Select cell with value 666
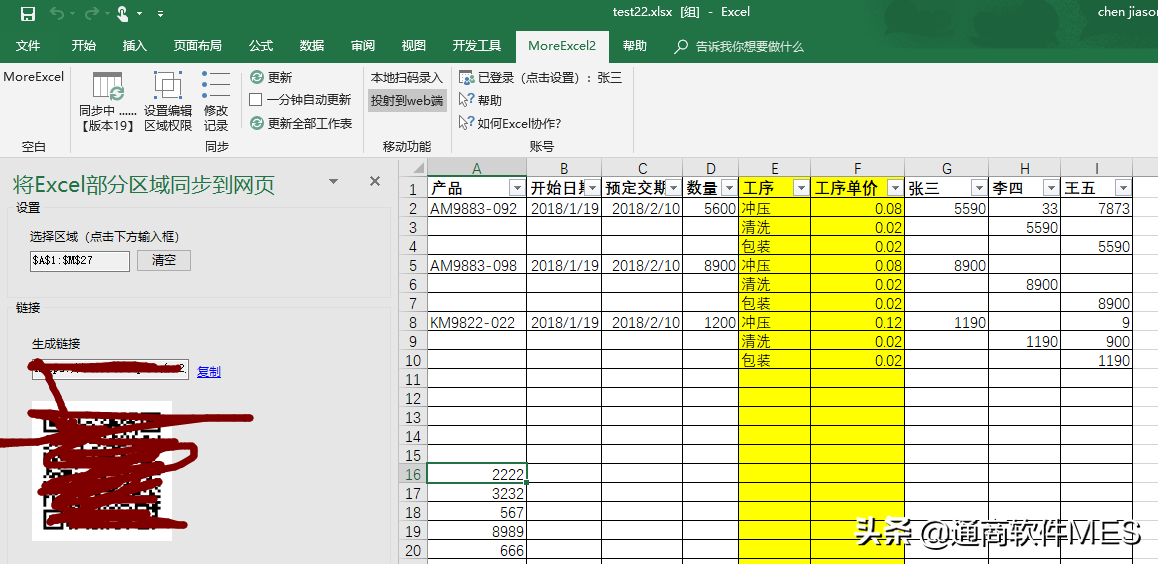Viewport: 1158px width, 564px height. (477, 550)
